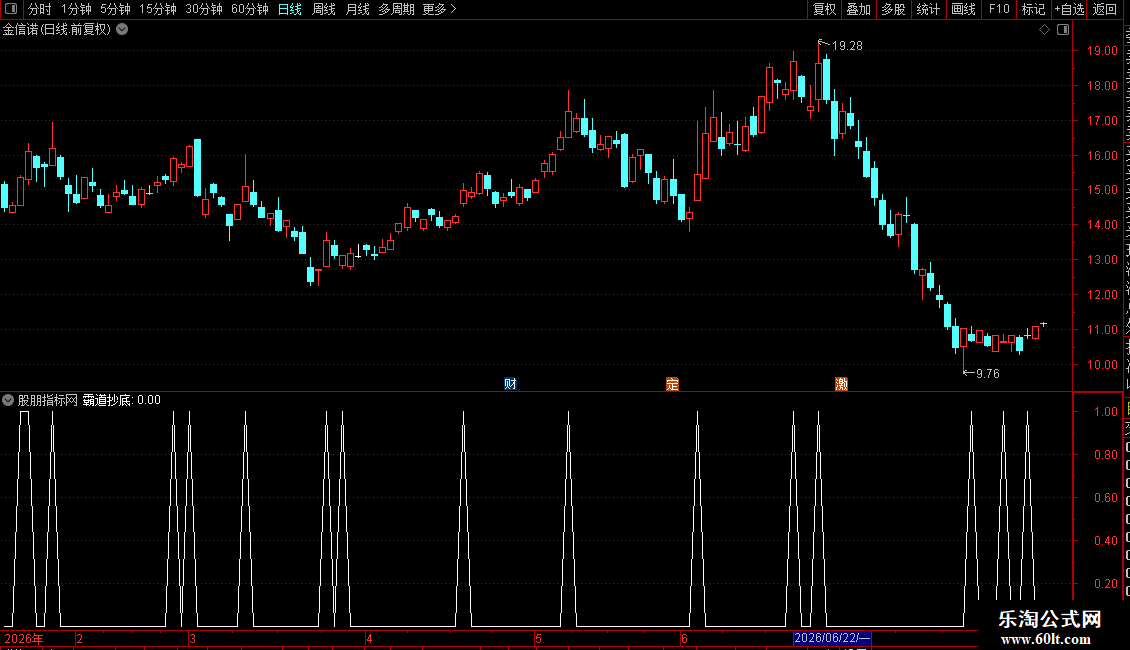The width and height of the screenshot is (1130, 650).
Task: Add stock via +自选 button
Action: point(1069,9)
